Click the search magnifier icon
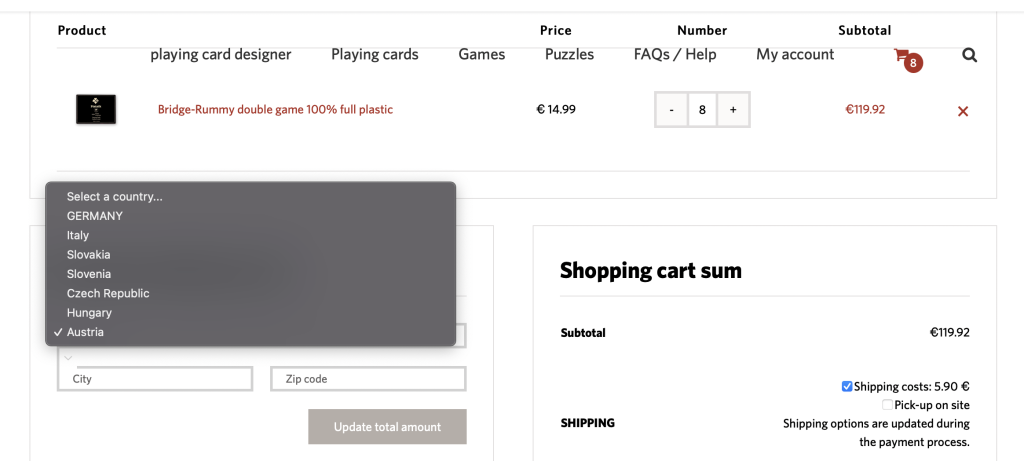The width and height of the screenshot is (1024, 461). coord(970,56)
